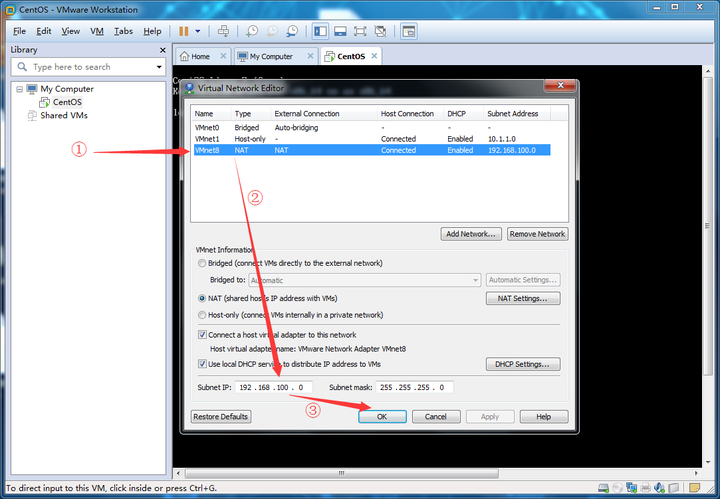
Task: Click the sound card status bar icon
Action: 659,488
